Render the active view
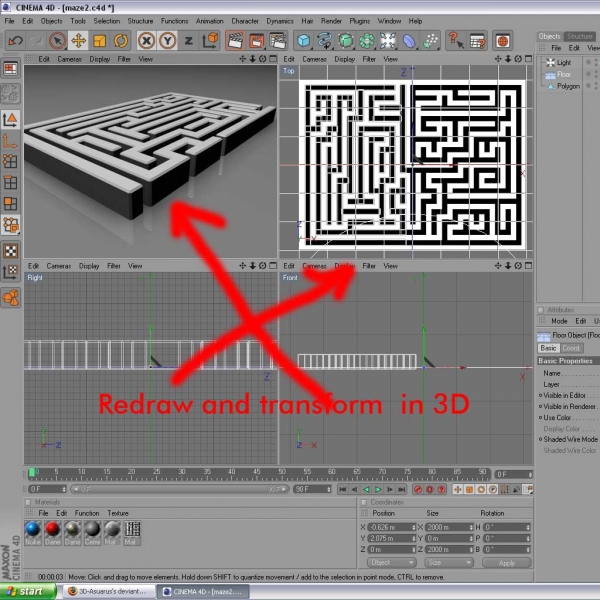 (235, 41)
